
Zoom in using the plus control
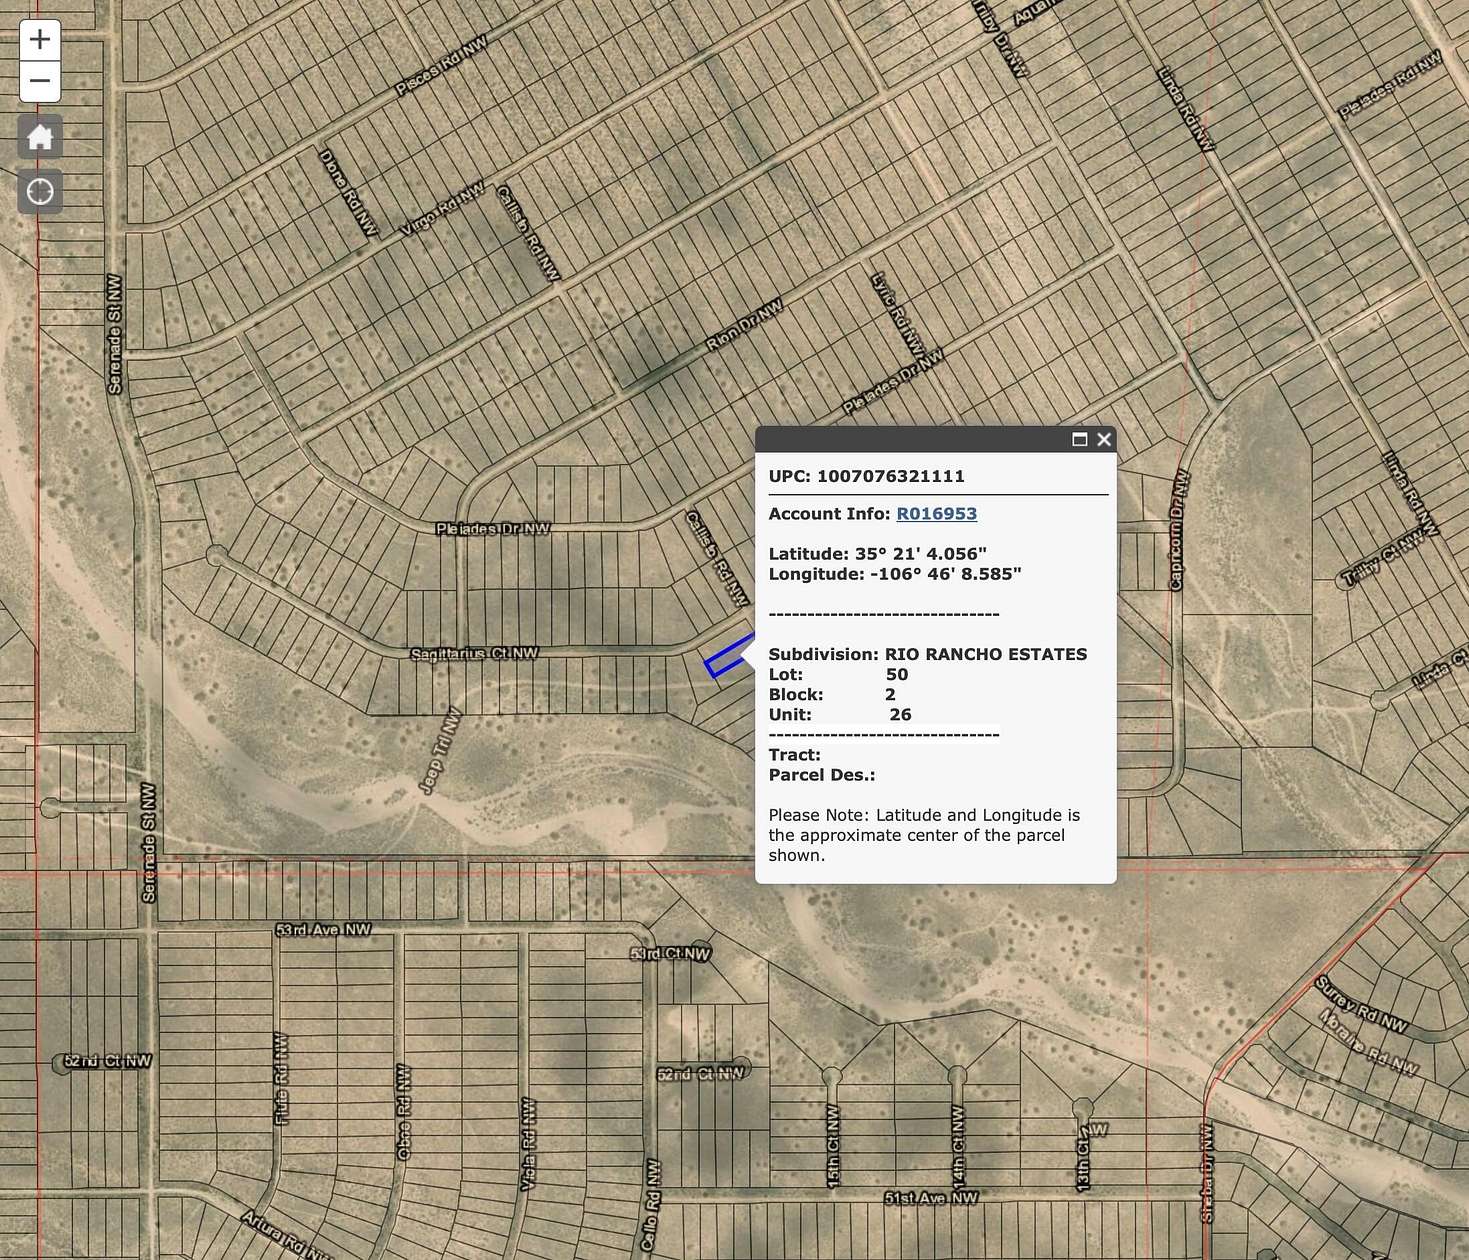(x=40, y=39)
